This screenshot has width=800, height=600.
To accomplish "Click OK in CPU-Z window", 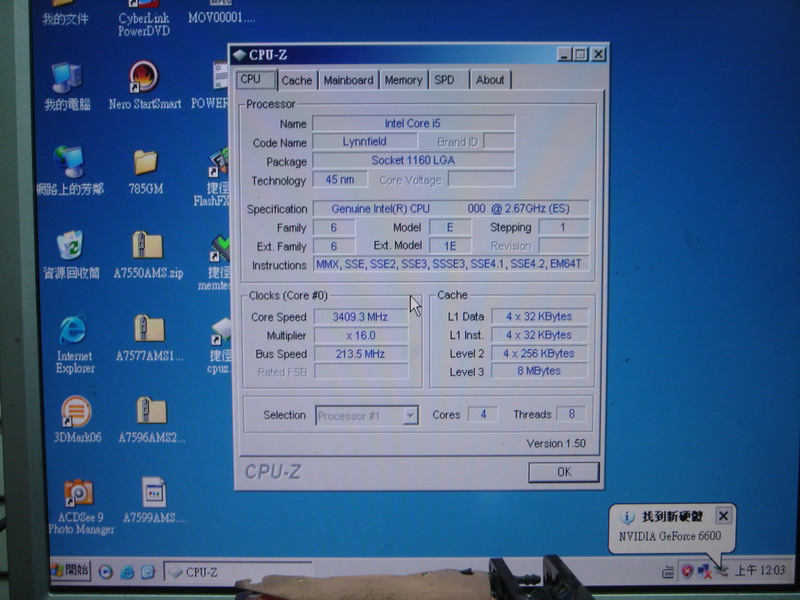I will coord(564,472).
